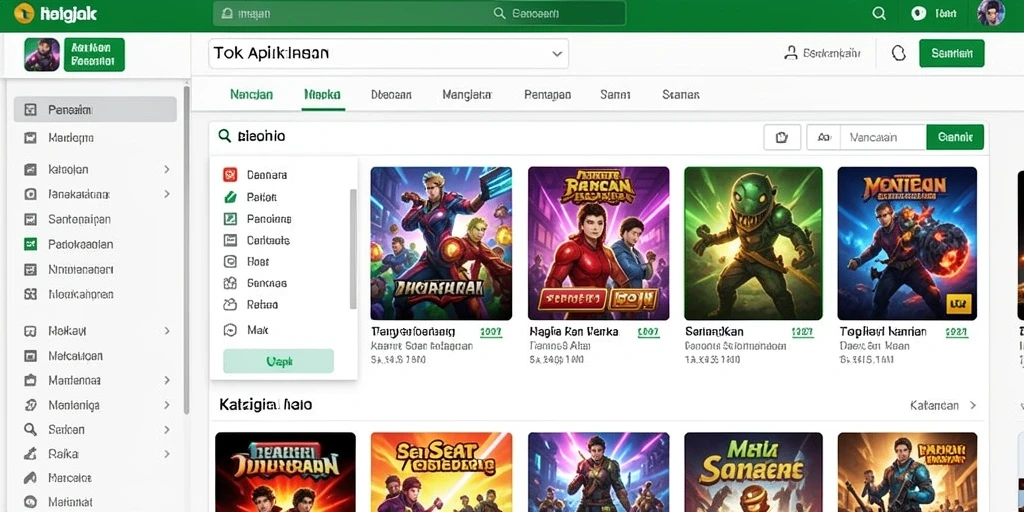
Task: Click the left sidebar vertical scrollbar
Action: 186,248
